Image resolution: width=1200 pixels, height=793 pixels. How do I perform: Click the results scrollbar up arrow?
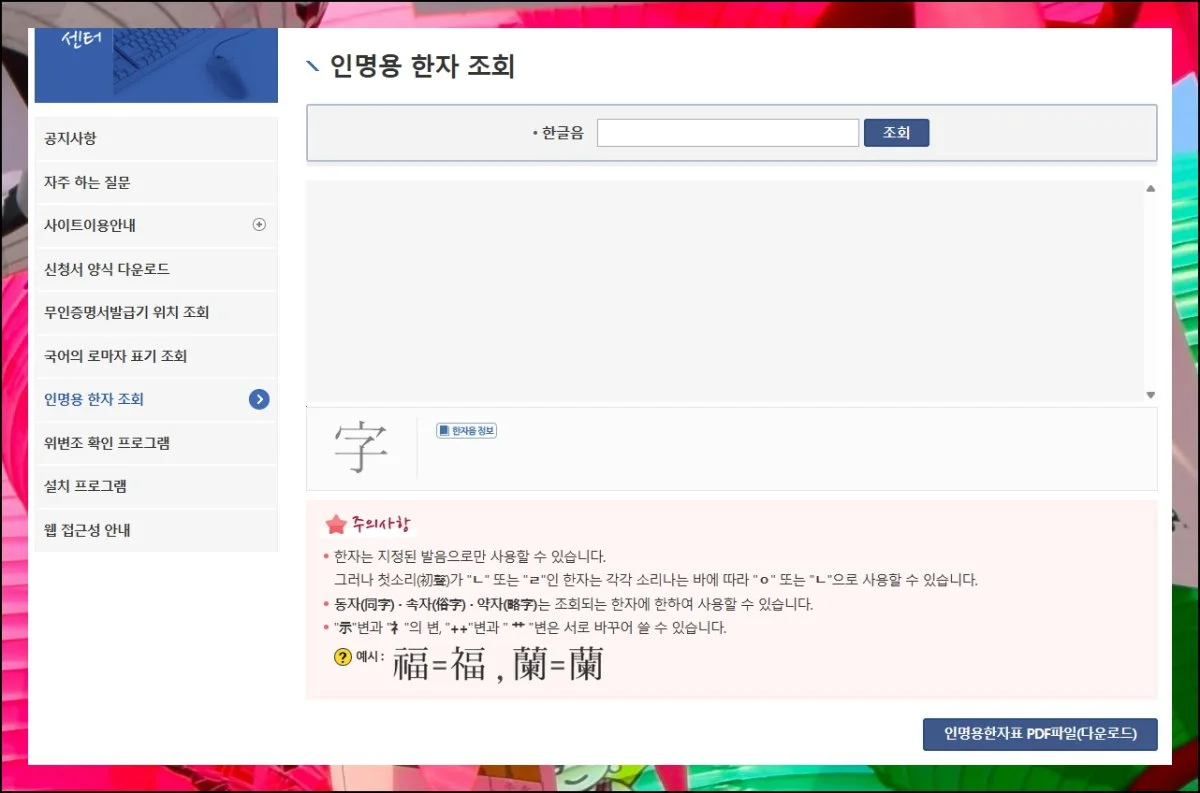(1150, 189)
